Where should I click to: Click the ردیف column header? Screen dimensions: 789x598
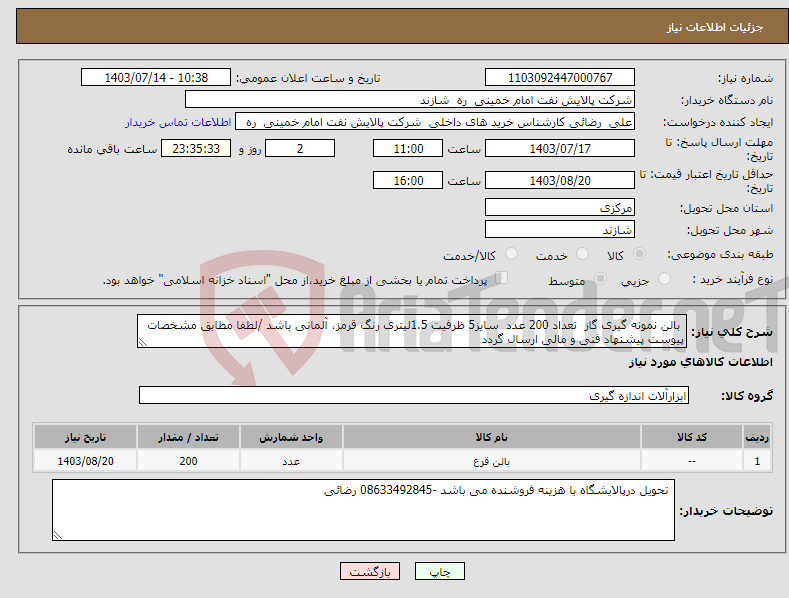[x=757, y=437]
